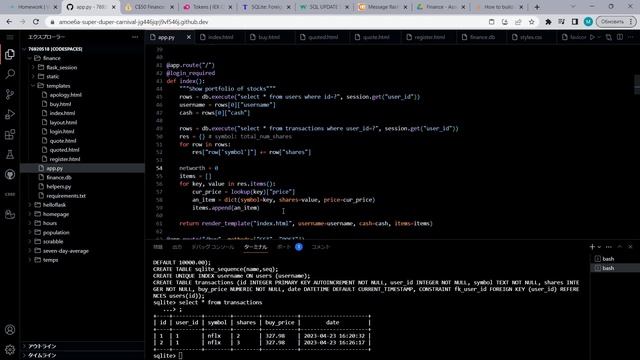Screen dimensions: 640x360
Task: Switch to buy.html editor tab
Action: pyautogui.click(x=269, y=37)
